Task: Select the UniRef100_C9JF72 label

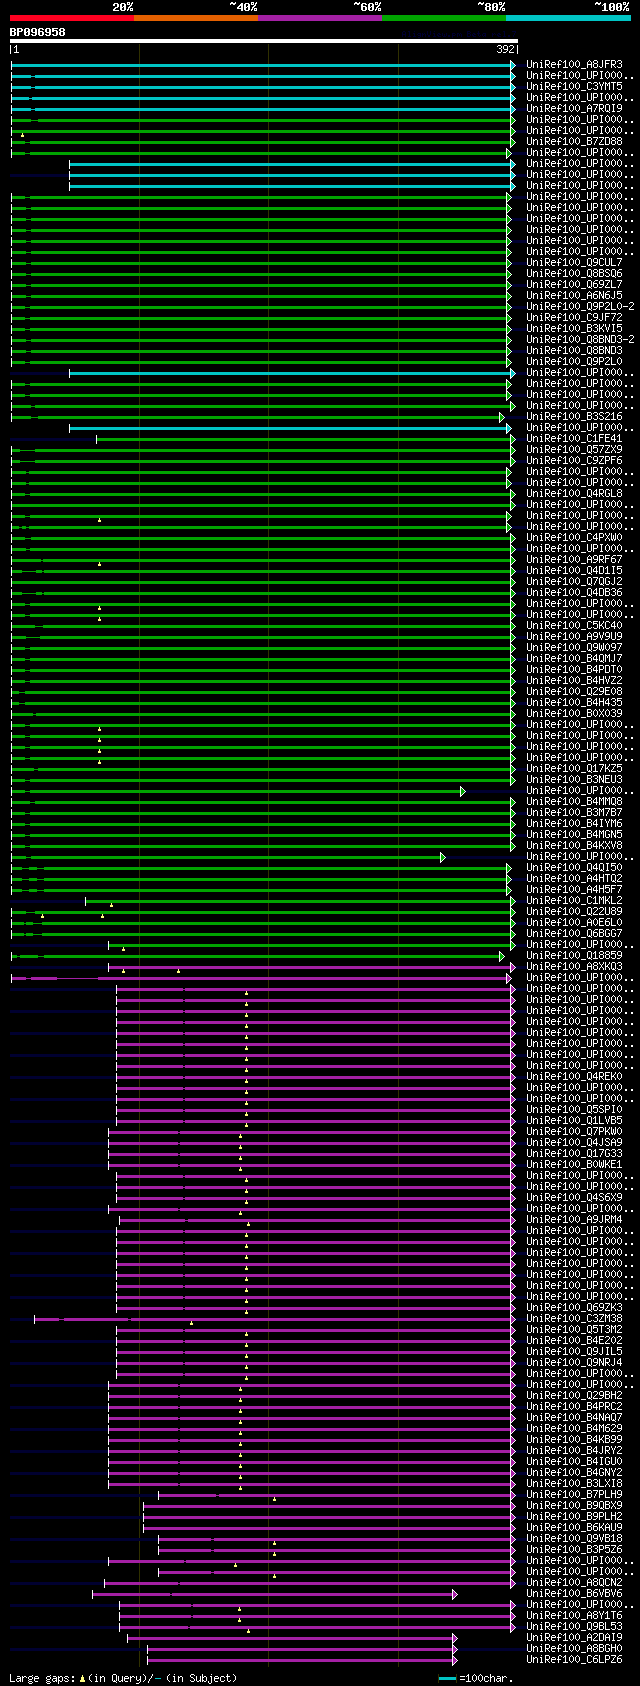Action: 574,318
